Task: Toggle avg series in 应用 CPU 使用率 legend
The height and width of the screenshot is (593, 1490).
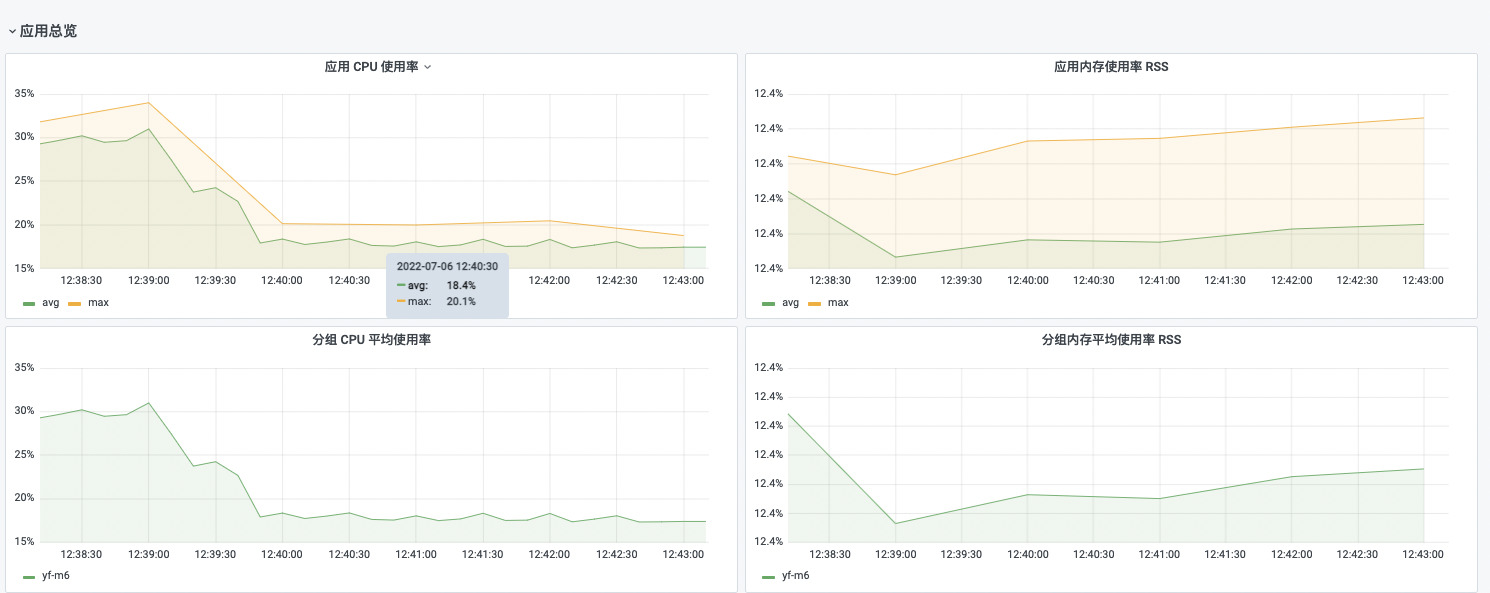Action: click(x=50, y=302)
